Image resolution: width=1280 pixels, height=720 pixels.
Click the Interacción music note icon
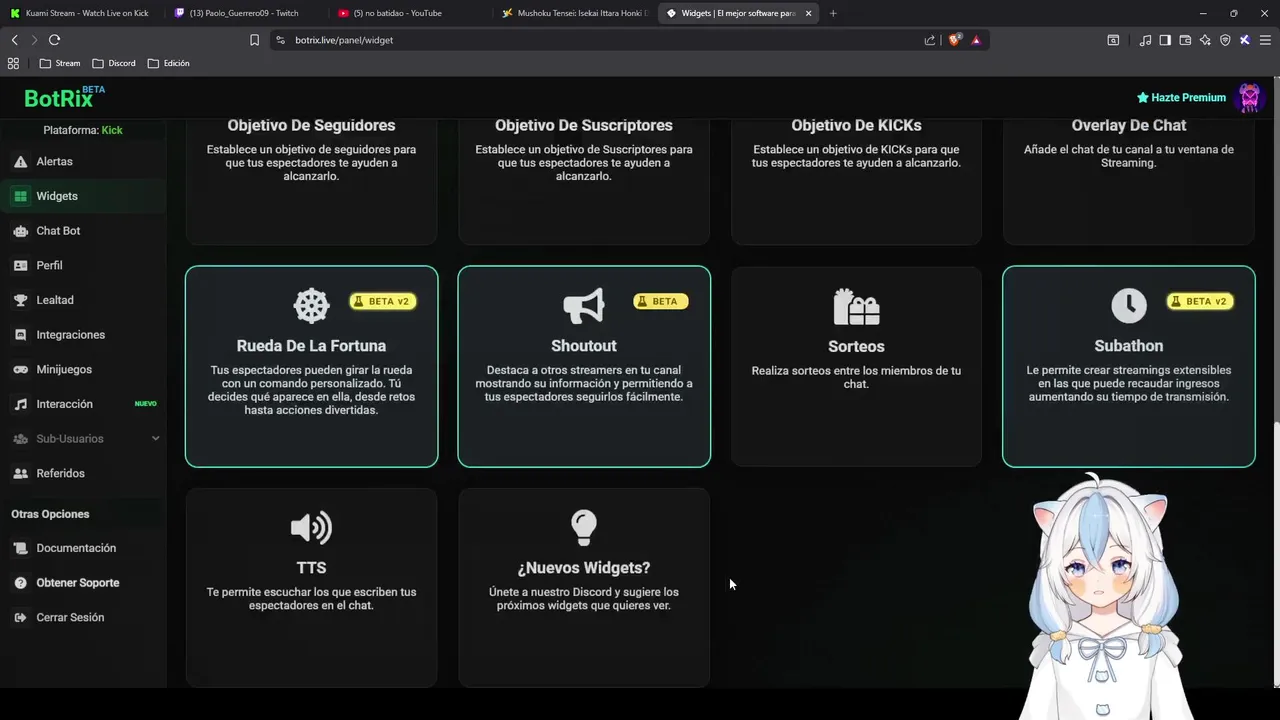[20, 404]
